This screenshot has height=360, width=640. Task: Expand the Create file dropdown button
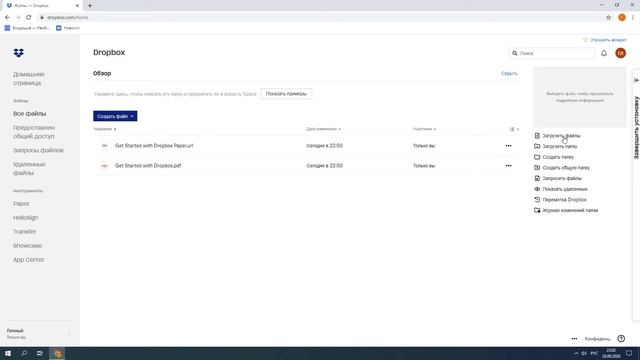pyautogui.click(x=115, y=116)
